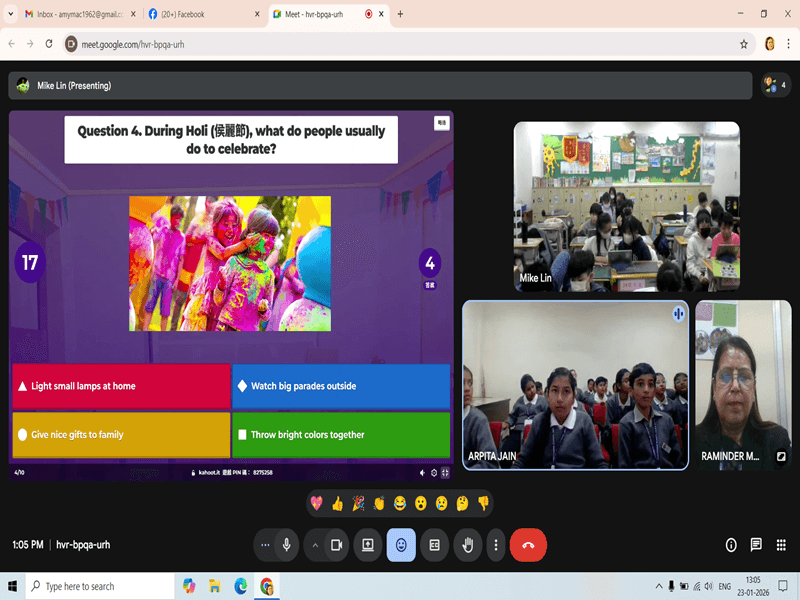Screen dimensions: 800x600
Task: Send the thumbs up reaction
Action: click(337, 503)
